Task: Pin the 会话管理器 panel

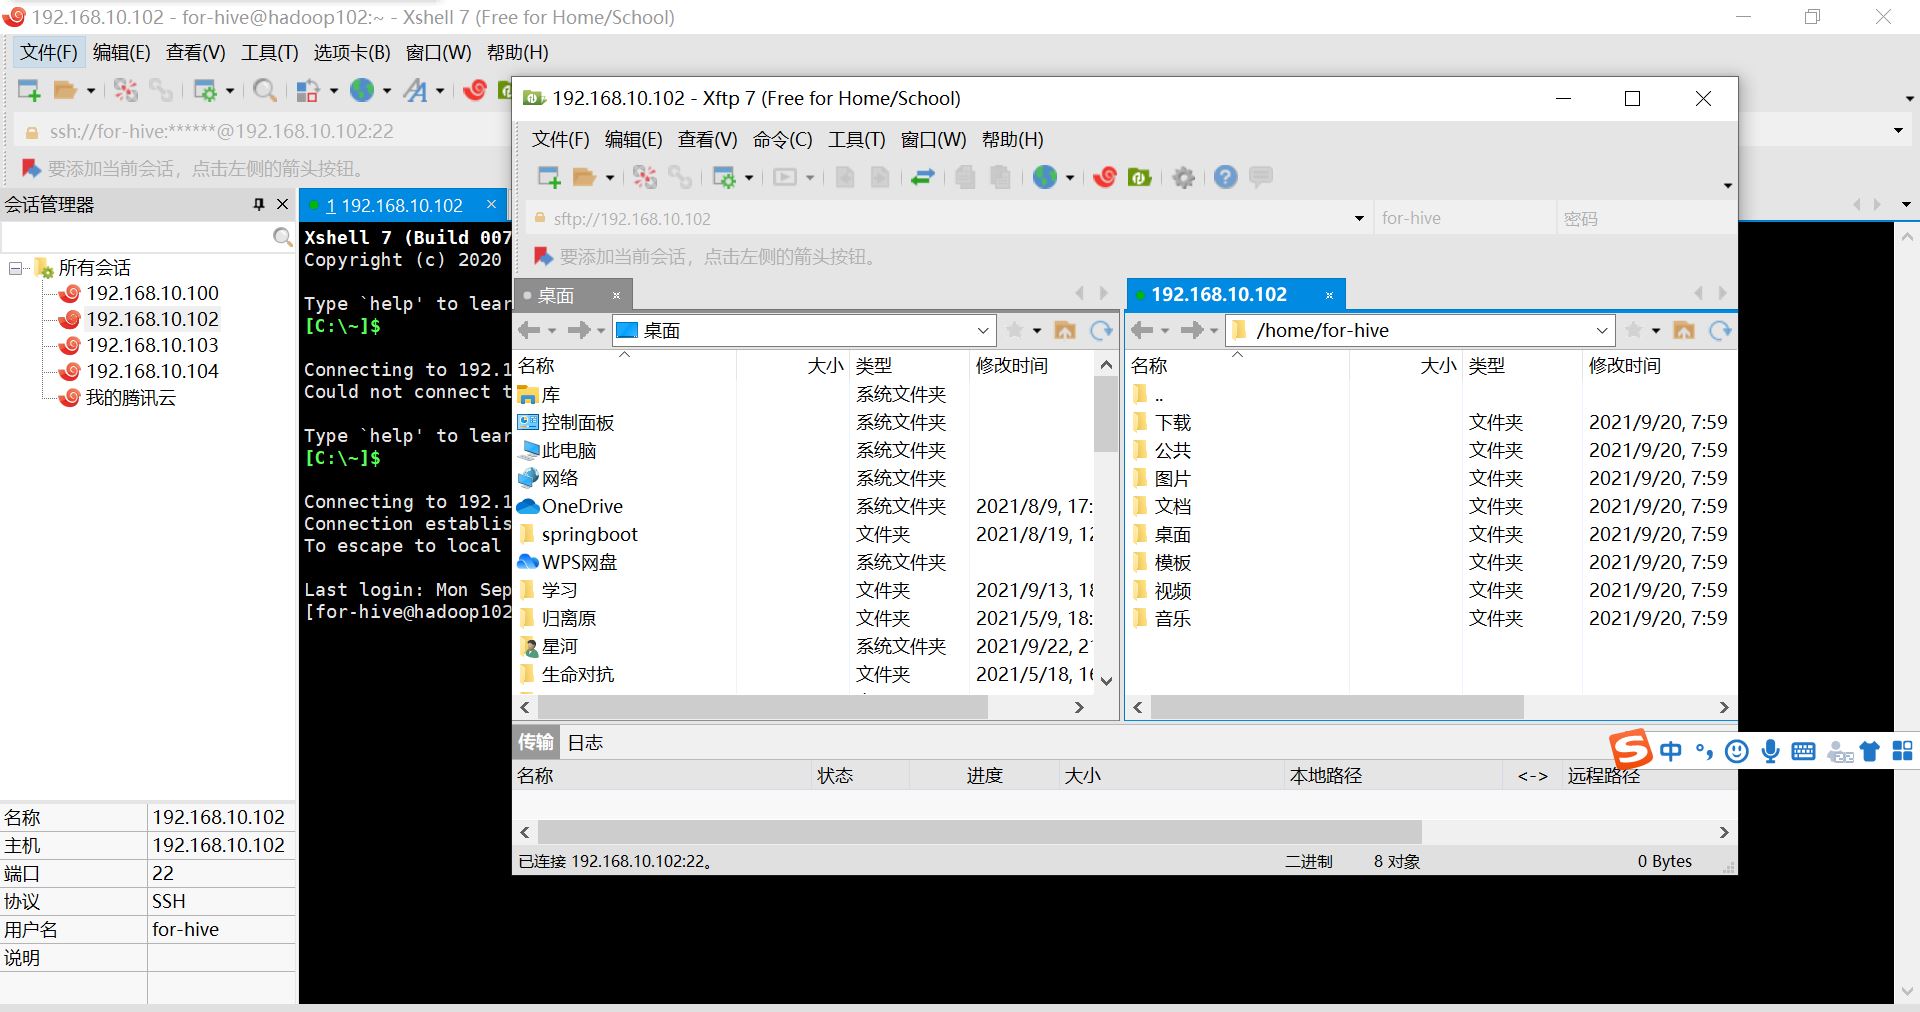Action: pos(259,204)
